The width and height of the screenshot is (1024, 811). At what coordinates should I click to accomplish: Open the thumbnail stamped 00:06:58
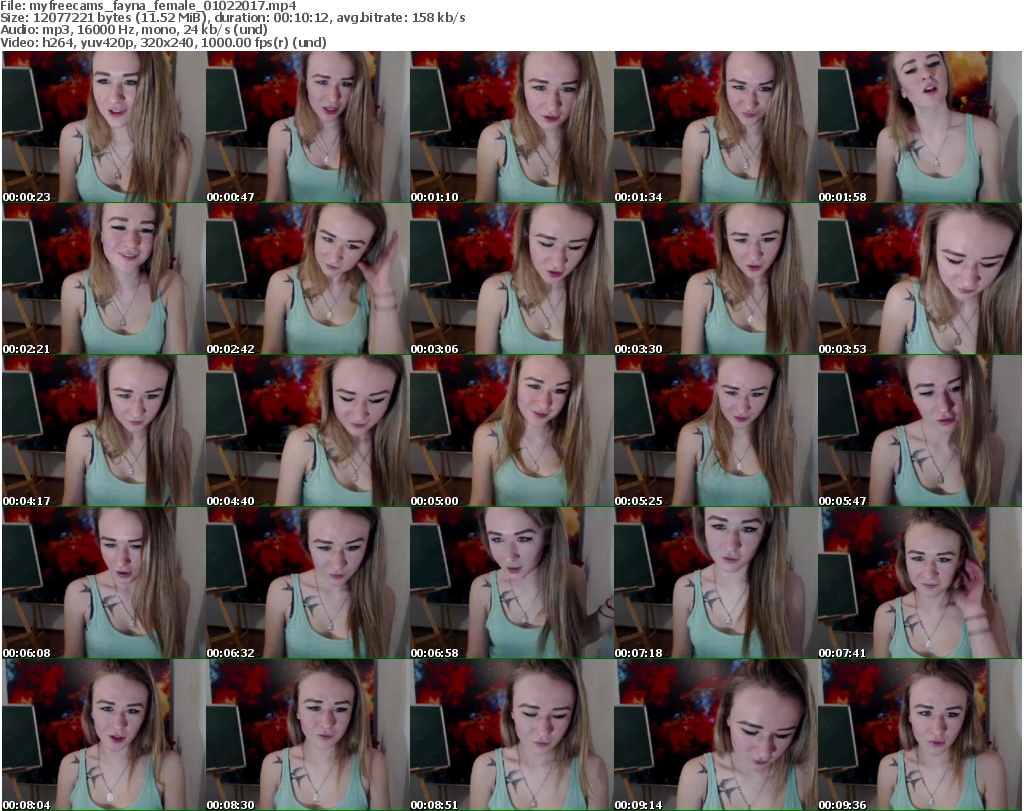(x=512, y=583)
